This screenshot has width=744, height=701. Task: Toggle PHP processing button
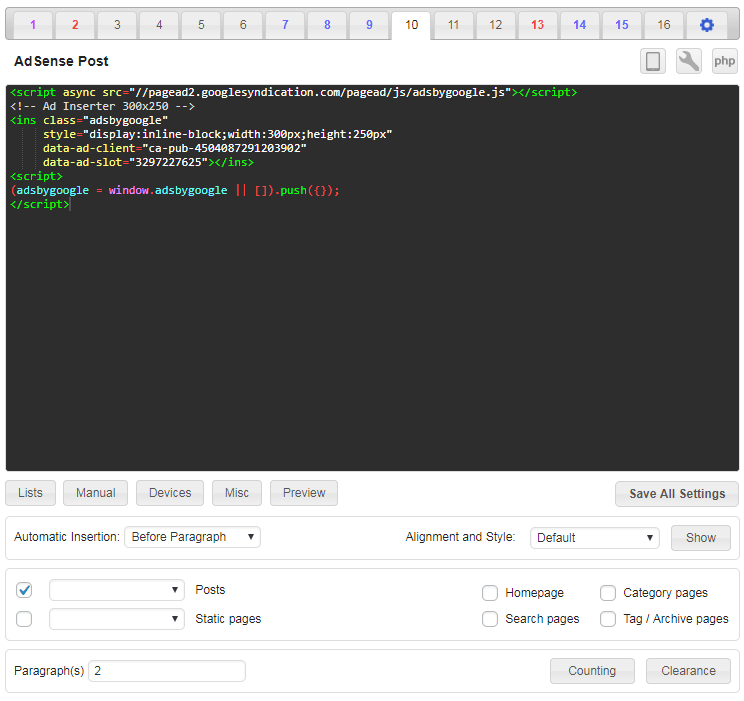click(x=725, y=61)
